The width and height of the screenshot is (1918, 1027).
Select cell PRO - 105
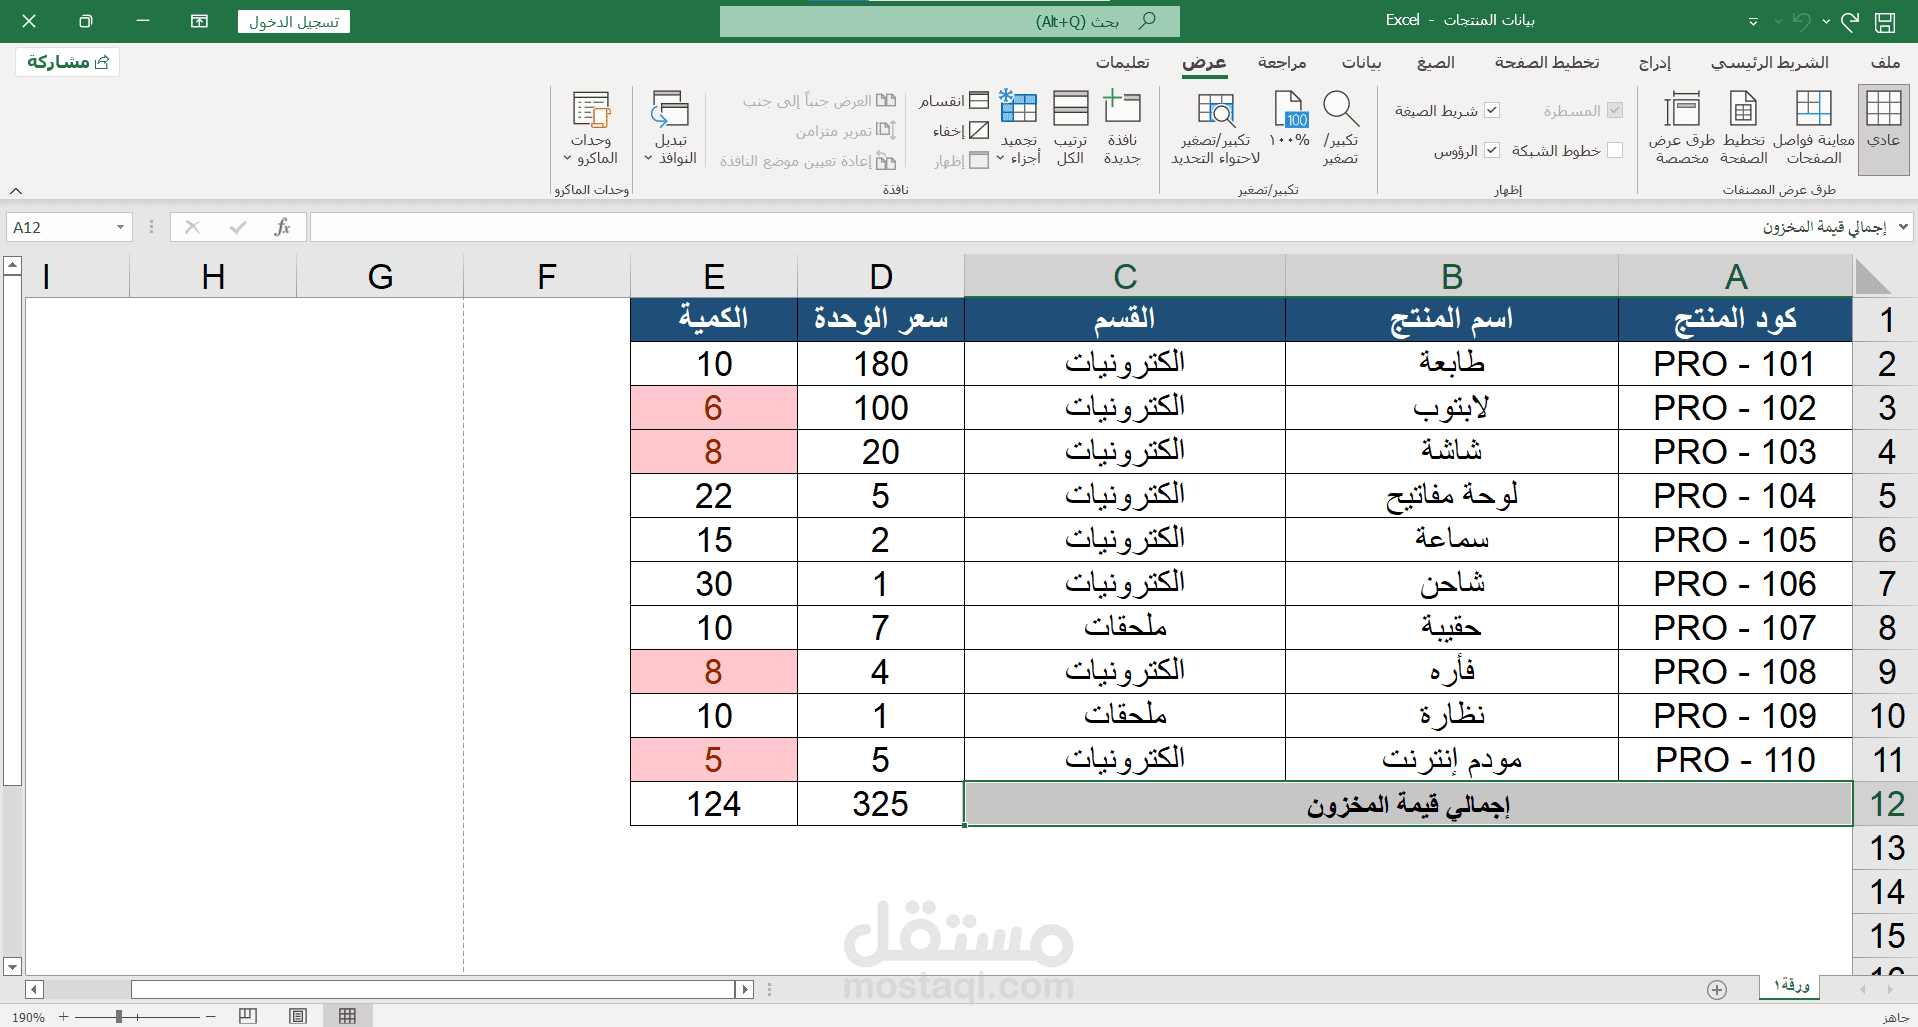[x=1735, y=540]
